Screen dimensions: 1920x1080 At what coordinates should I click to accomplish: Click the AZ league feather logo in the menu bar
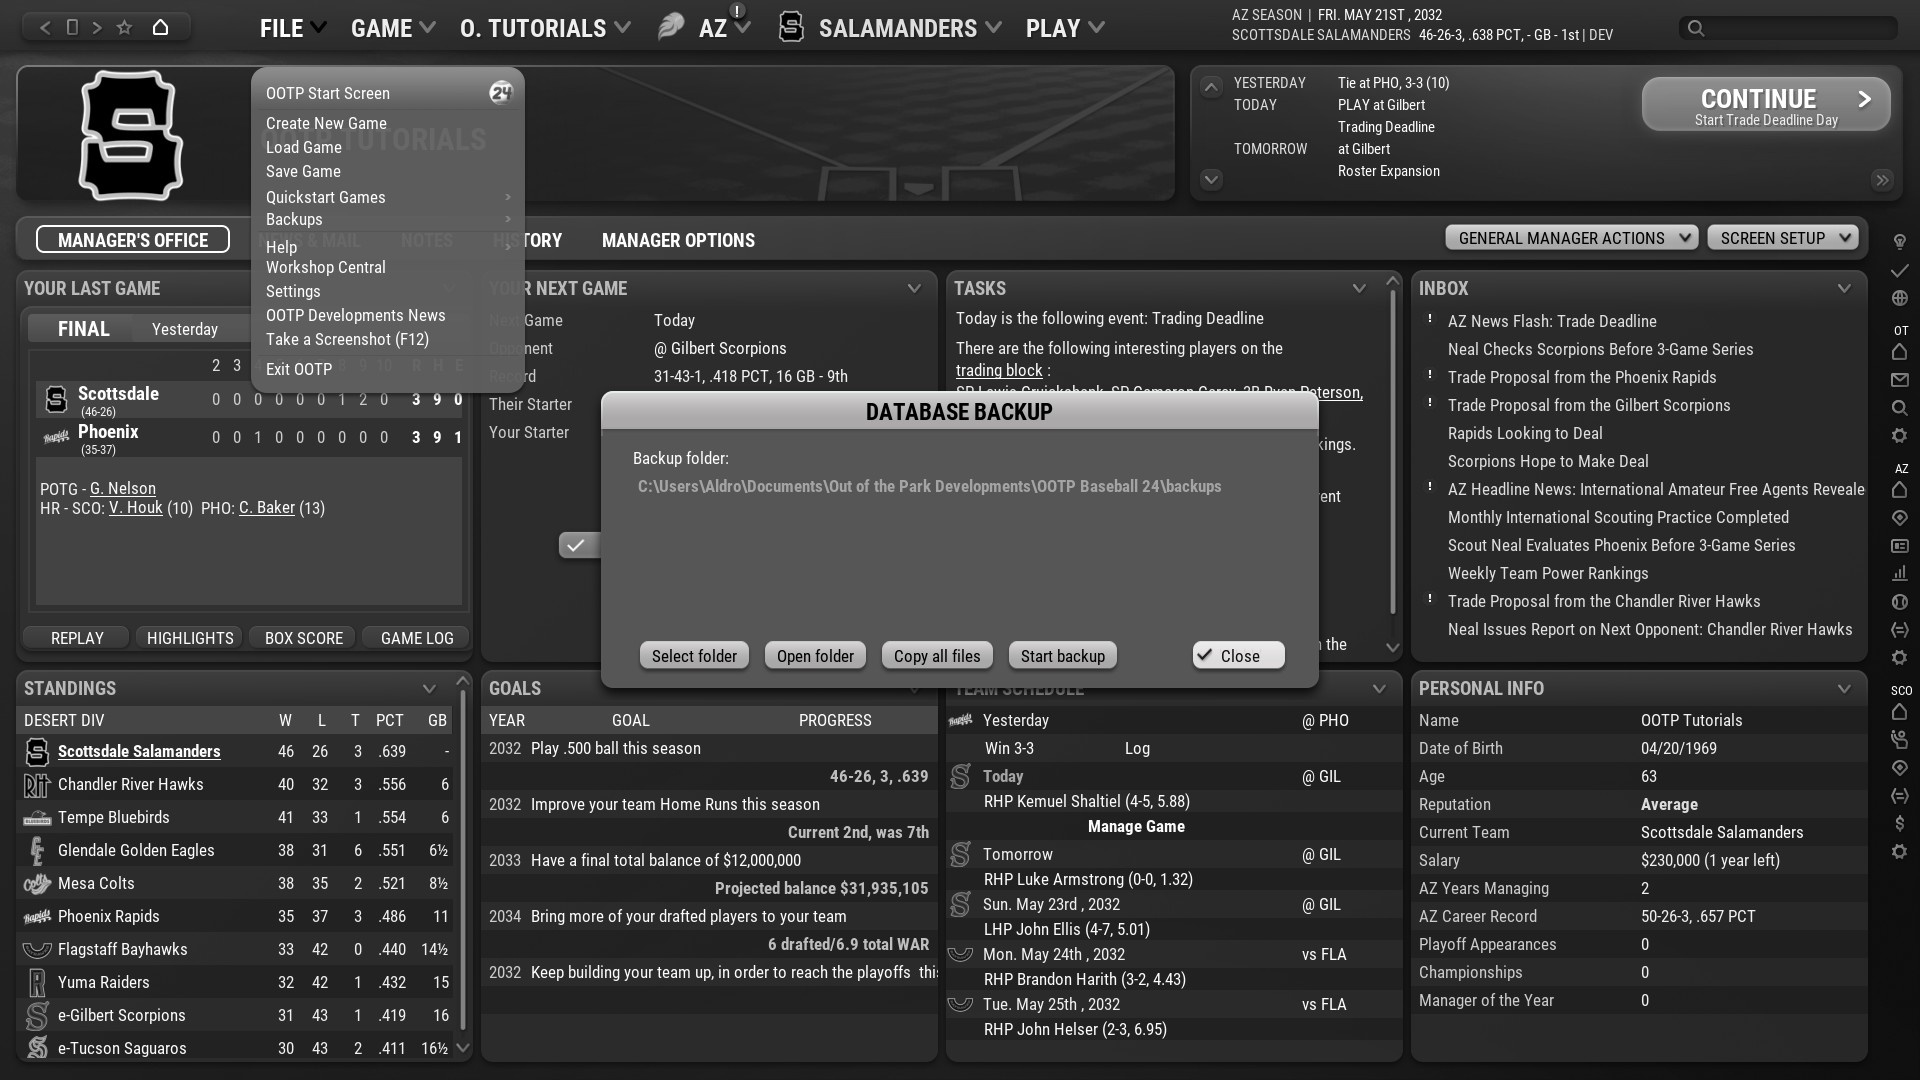click(x=670, y=27)
